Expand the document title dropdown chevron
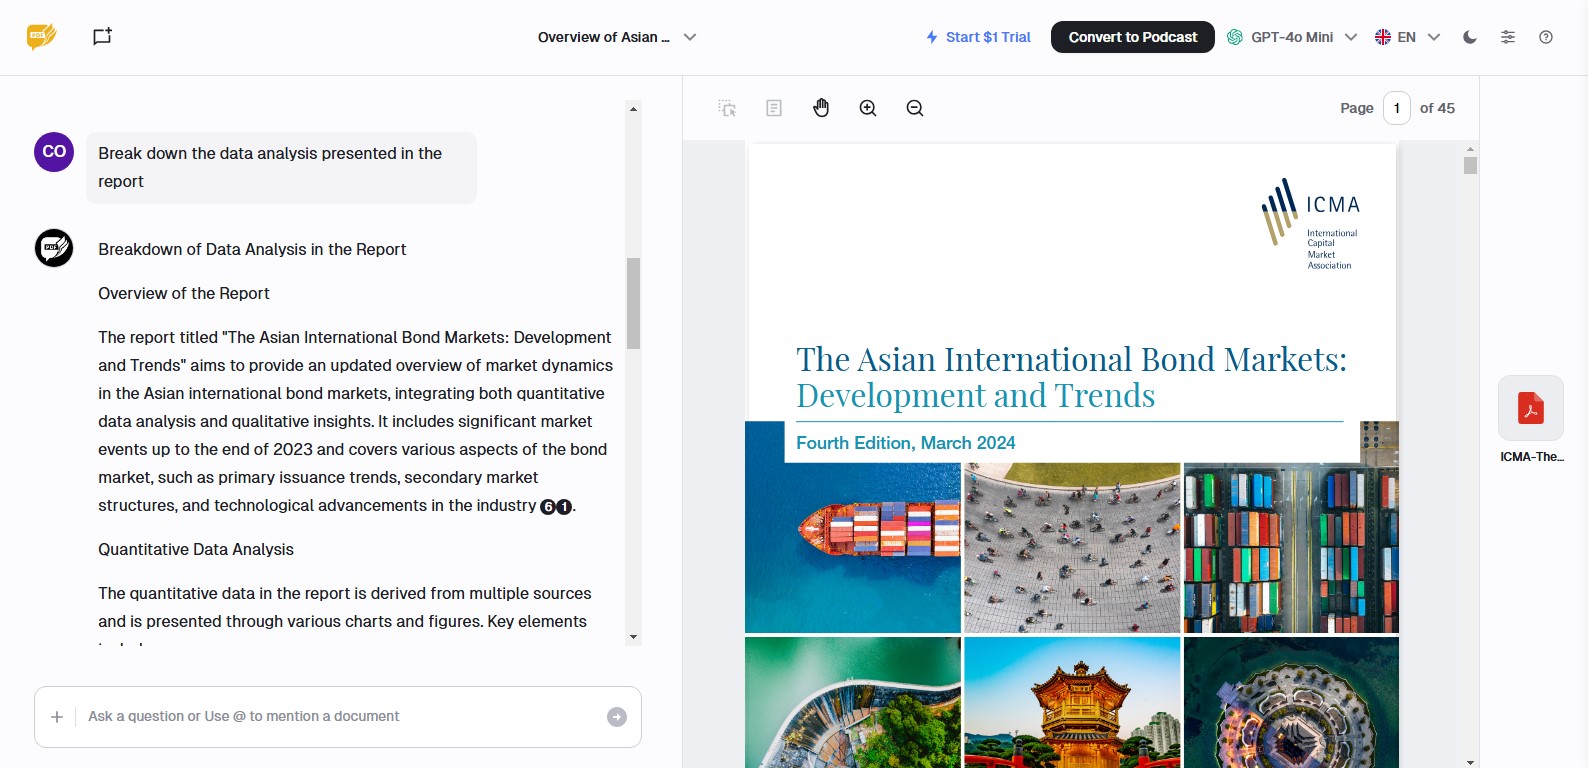Screen dimensions: 1588x768 (690, 37)
